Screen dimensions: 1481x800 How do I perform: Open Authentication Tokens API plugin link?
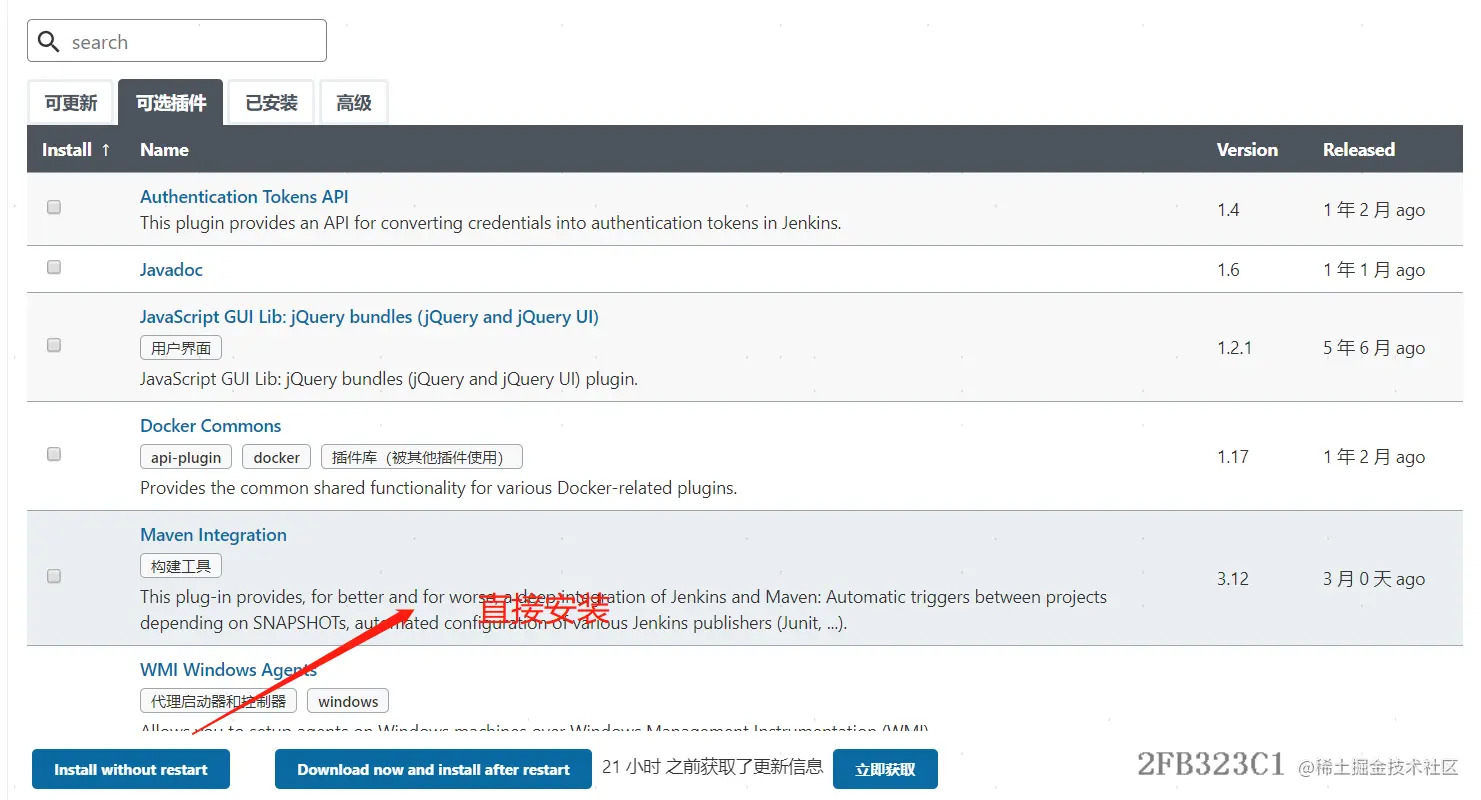(244, 197)
